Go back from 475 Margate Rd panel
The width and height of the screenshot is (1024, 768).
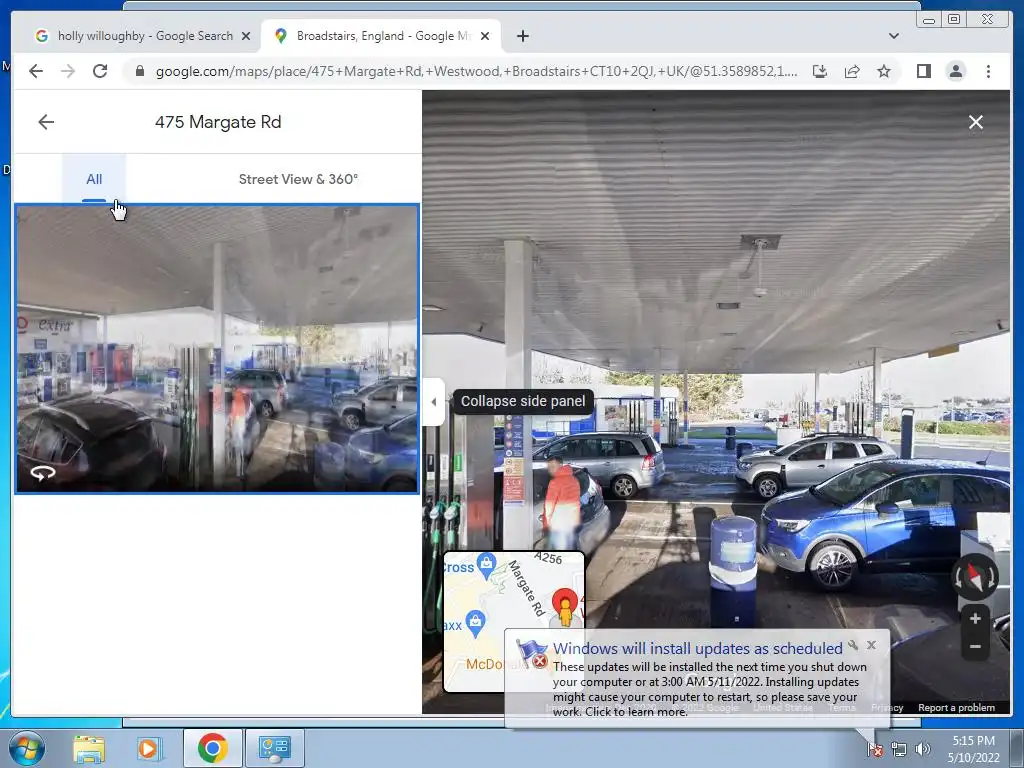pyautogui.click(x=46, y=122)
